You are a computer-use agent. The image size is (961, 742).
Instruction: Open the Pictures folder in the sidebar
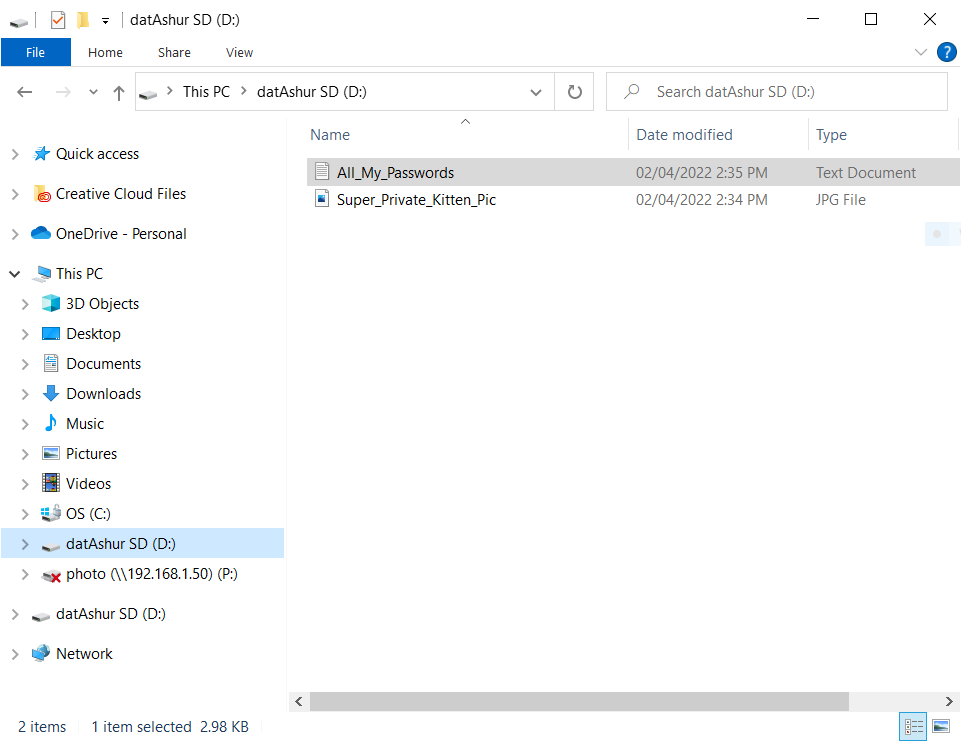point(91,453)
